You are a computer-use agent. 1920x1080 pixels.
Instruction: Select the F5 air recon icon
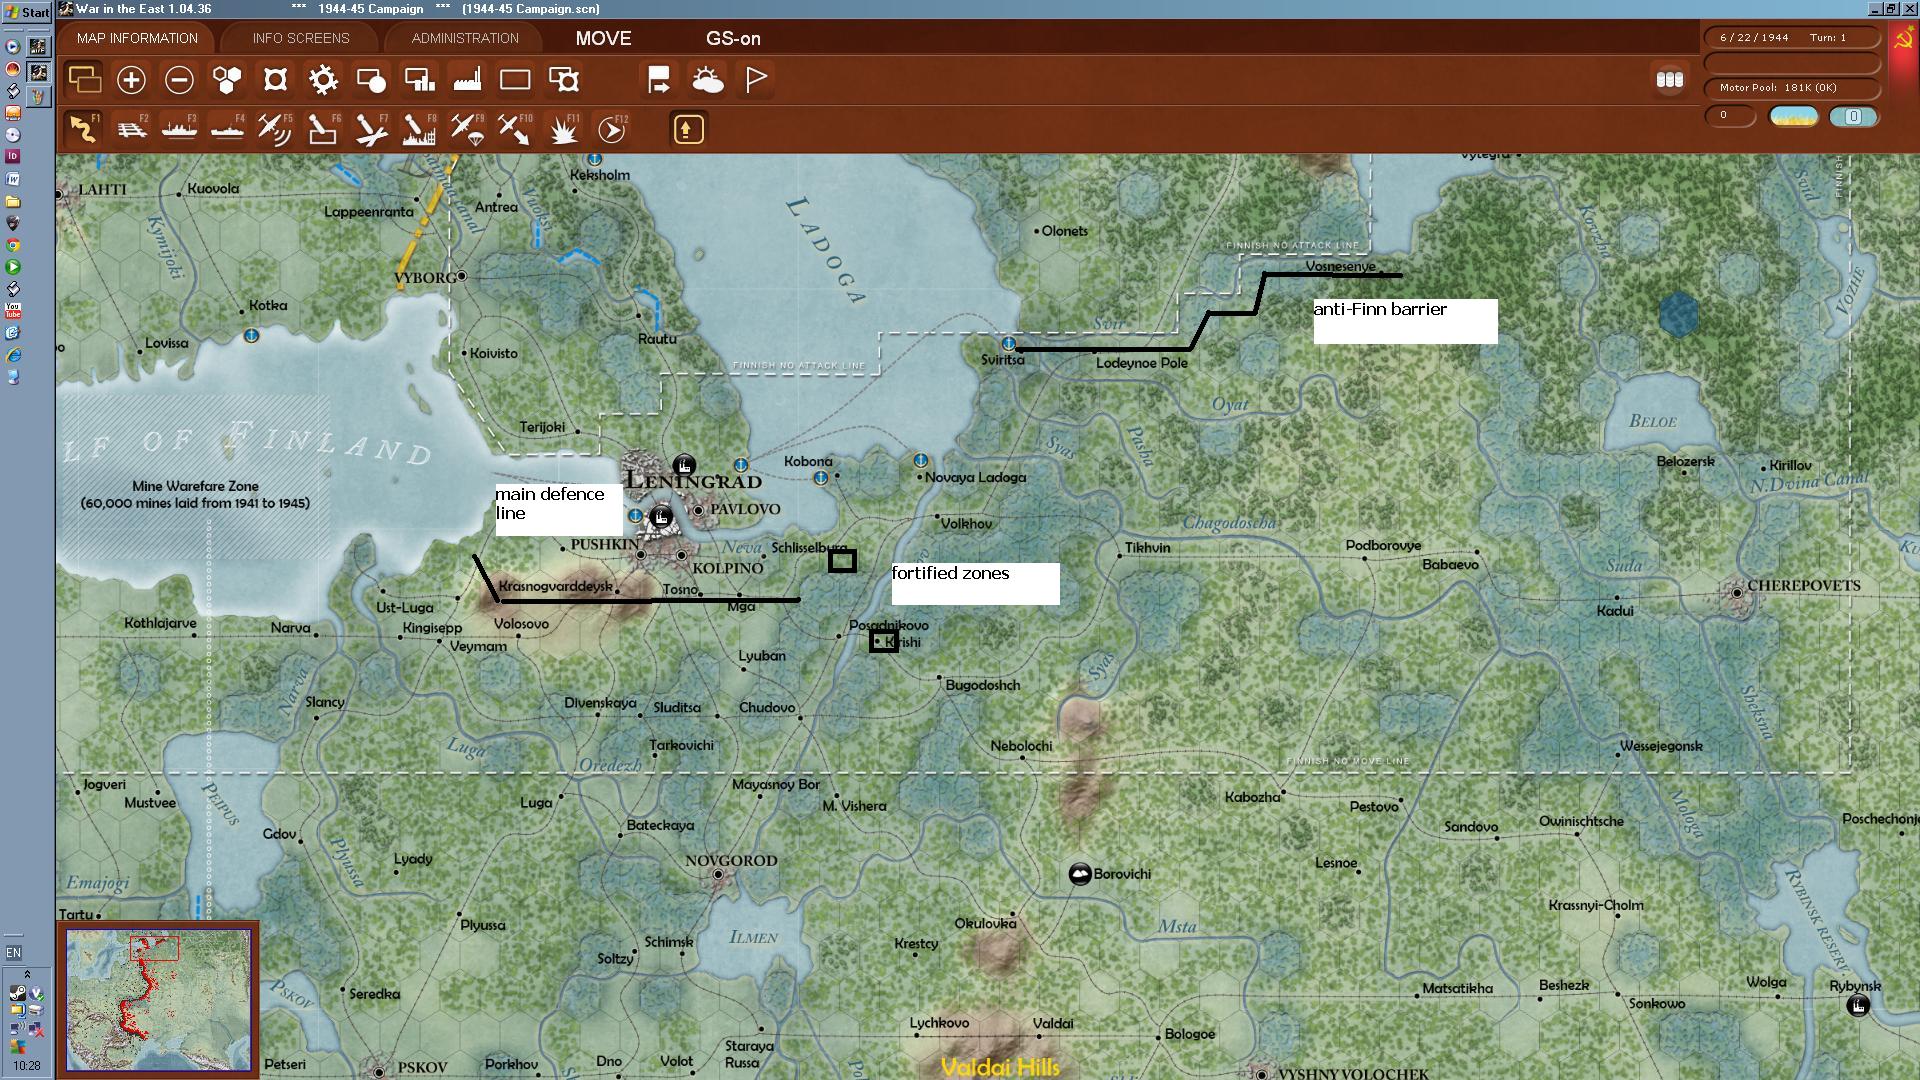275,130
